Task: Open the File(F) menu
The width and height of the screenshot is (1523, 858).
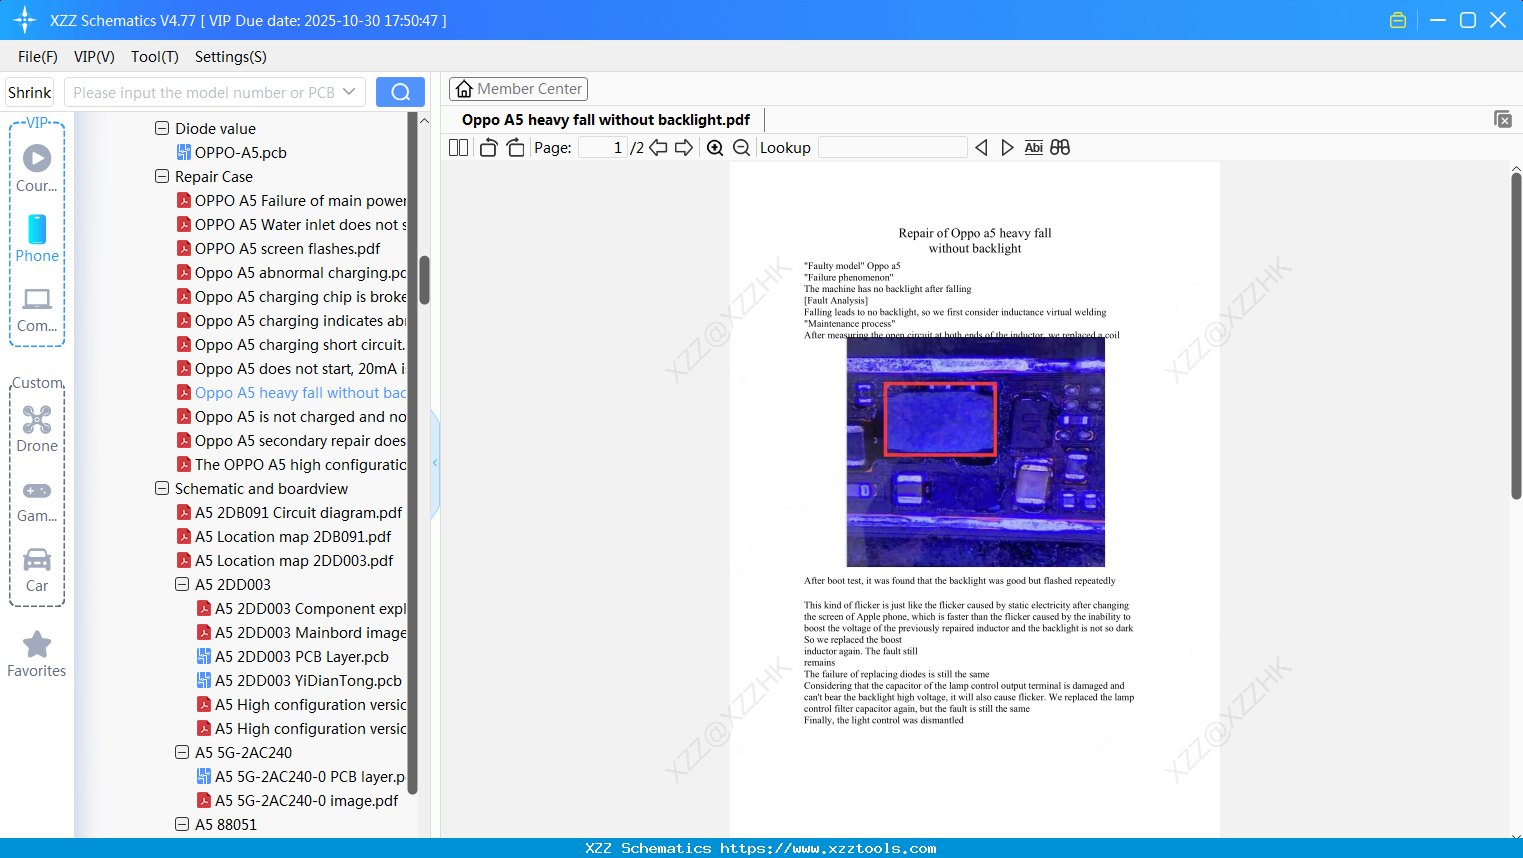Action: pos(38,56)
